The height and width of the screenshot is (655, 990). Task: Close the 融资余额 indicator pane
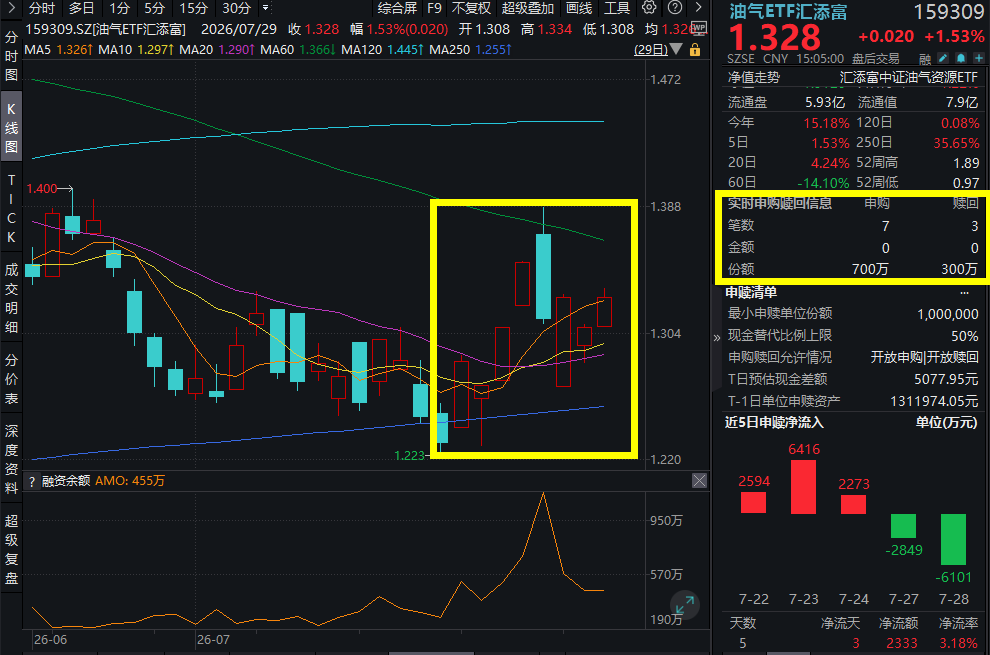click(700, 481)
